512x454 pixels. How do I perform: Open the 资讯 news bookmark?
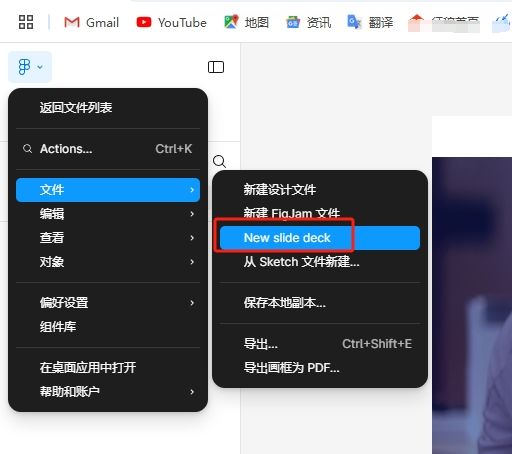click(308, 22)
